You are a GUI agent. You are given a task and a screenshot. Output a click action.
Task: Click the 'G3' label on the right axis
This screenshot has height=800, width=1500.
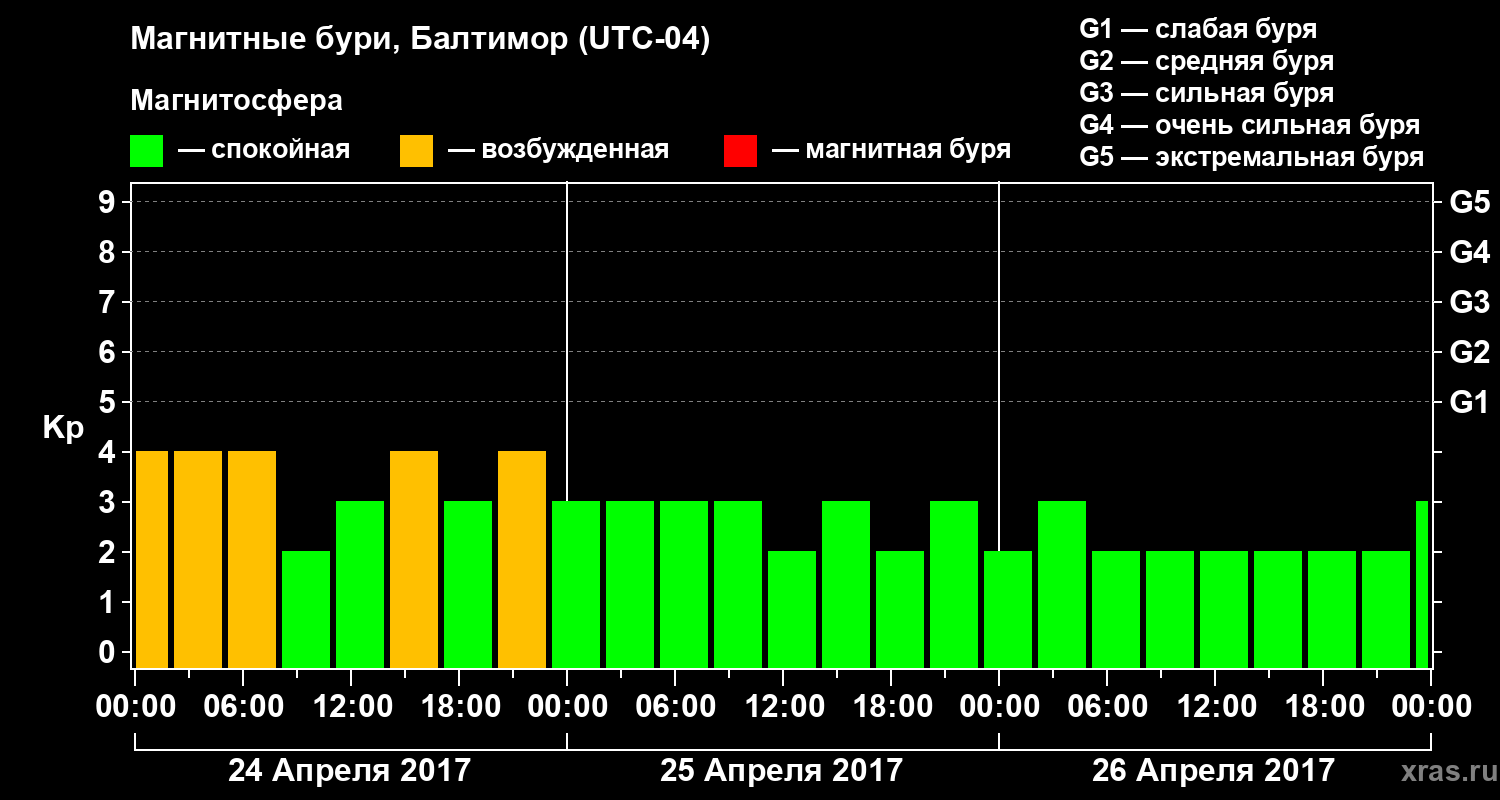pyautogui.click(x=1469, y=303)
